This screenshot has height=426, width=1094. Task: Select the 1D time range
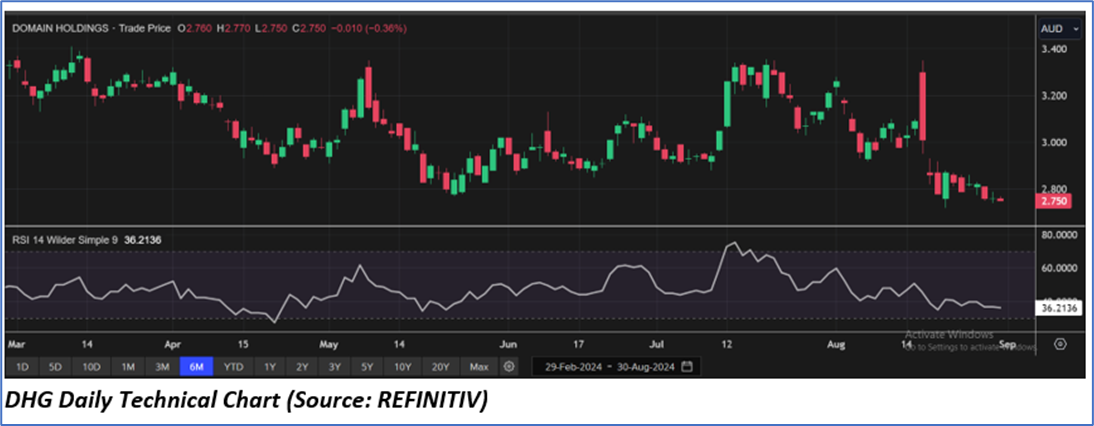tap(22, 366)
